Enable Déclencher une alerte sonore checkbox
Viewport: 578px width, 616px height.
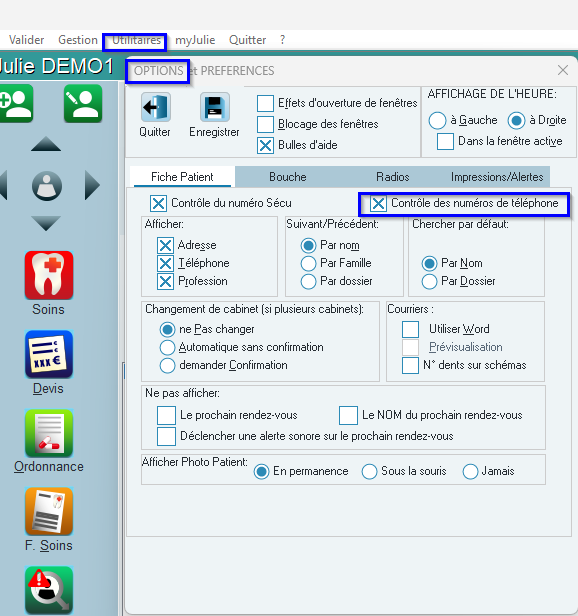pos(166,437)
